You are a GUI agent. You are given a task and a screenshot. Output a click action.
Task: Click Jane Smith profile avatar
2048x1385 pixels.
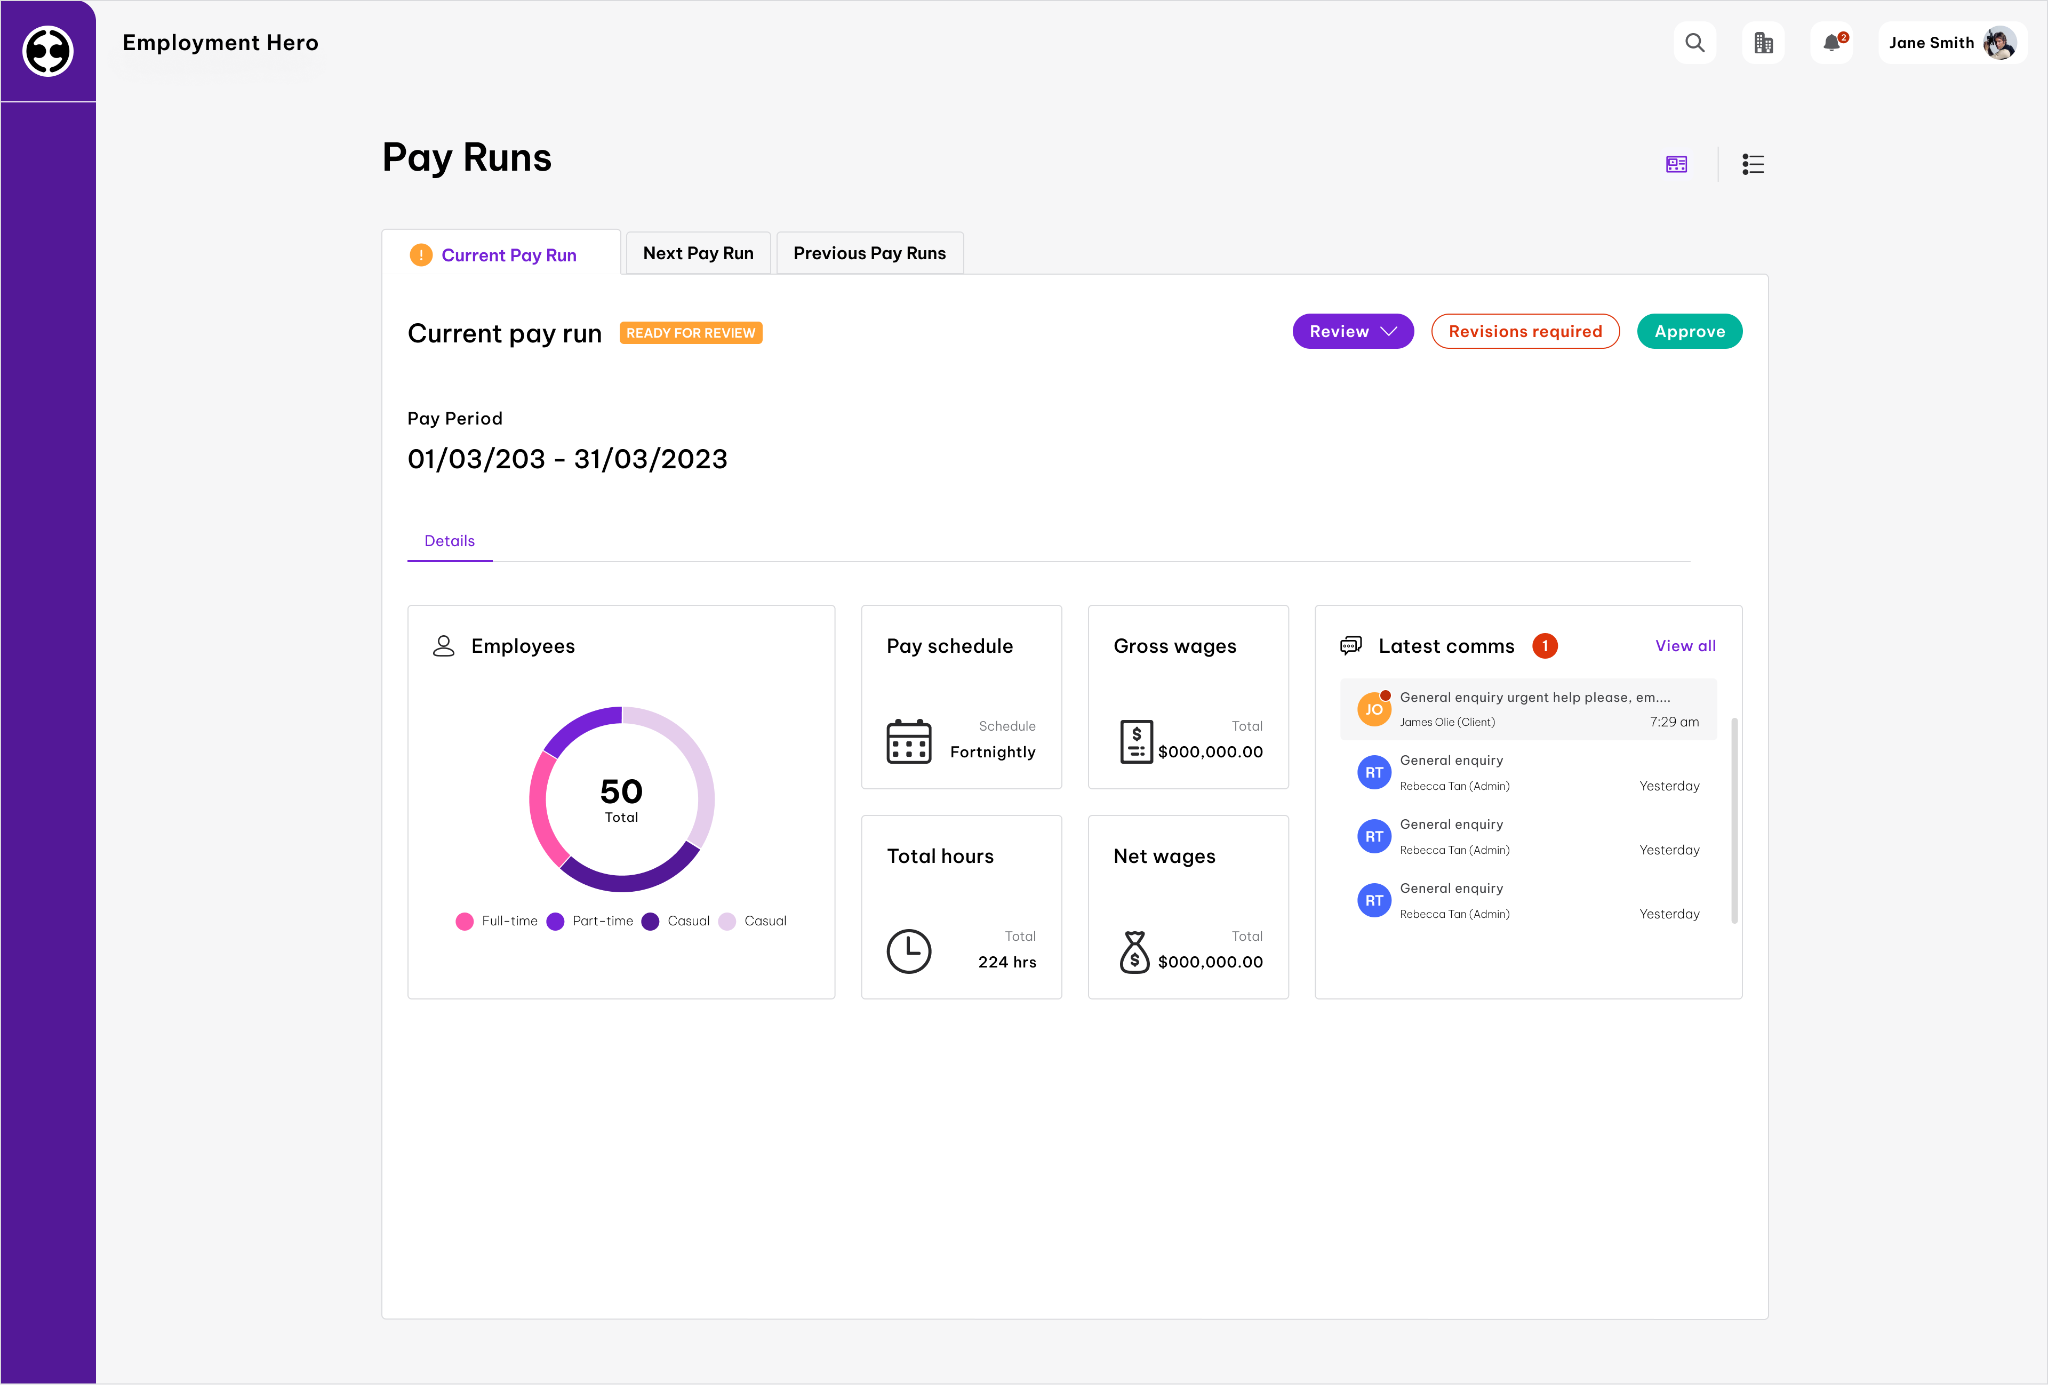tap(1999, 43)
